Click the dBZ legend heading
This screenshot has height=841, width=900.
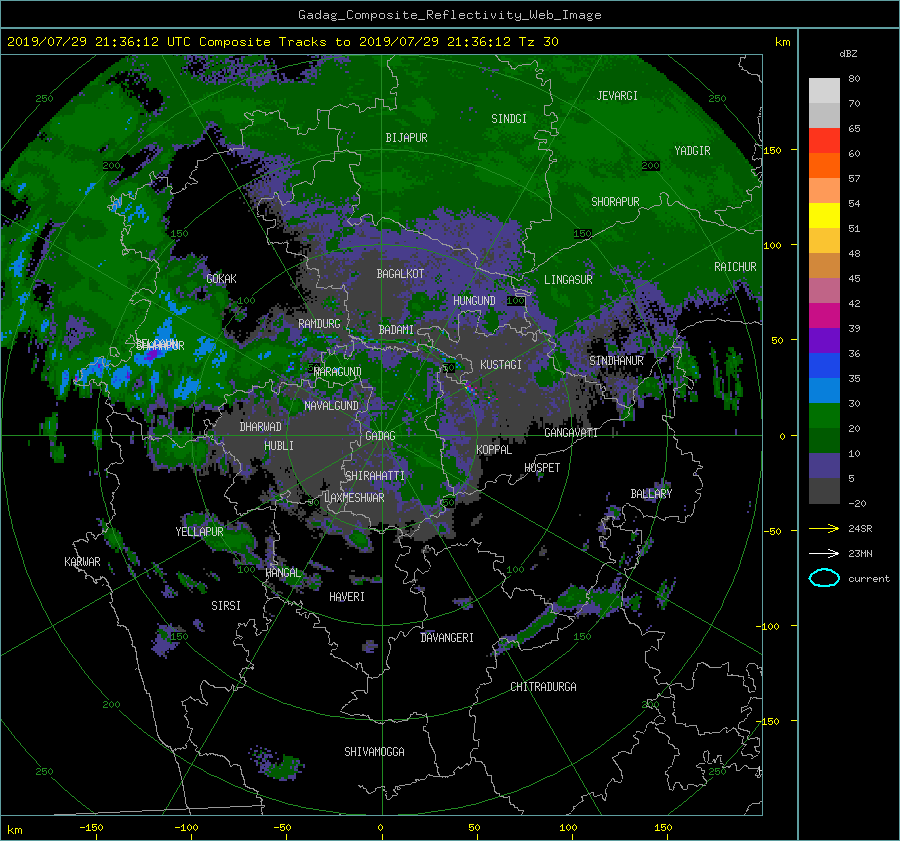tap(848, 53)
